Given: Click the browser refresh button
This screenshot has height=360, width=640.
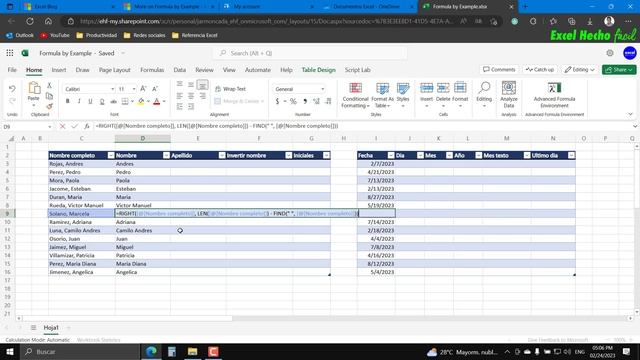Looking at the screenshot, I should tap(30, 21).
